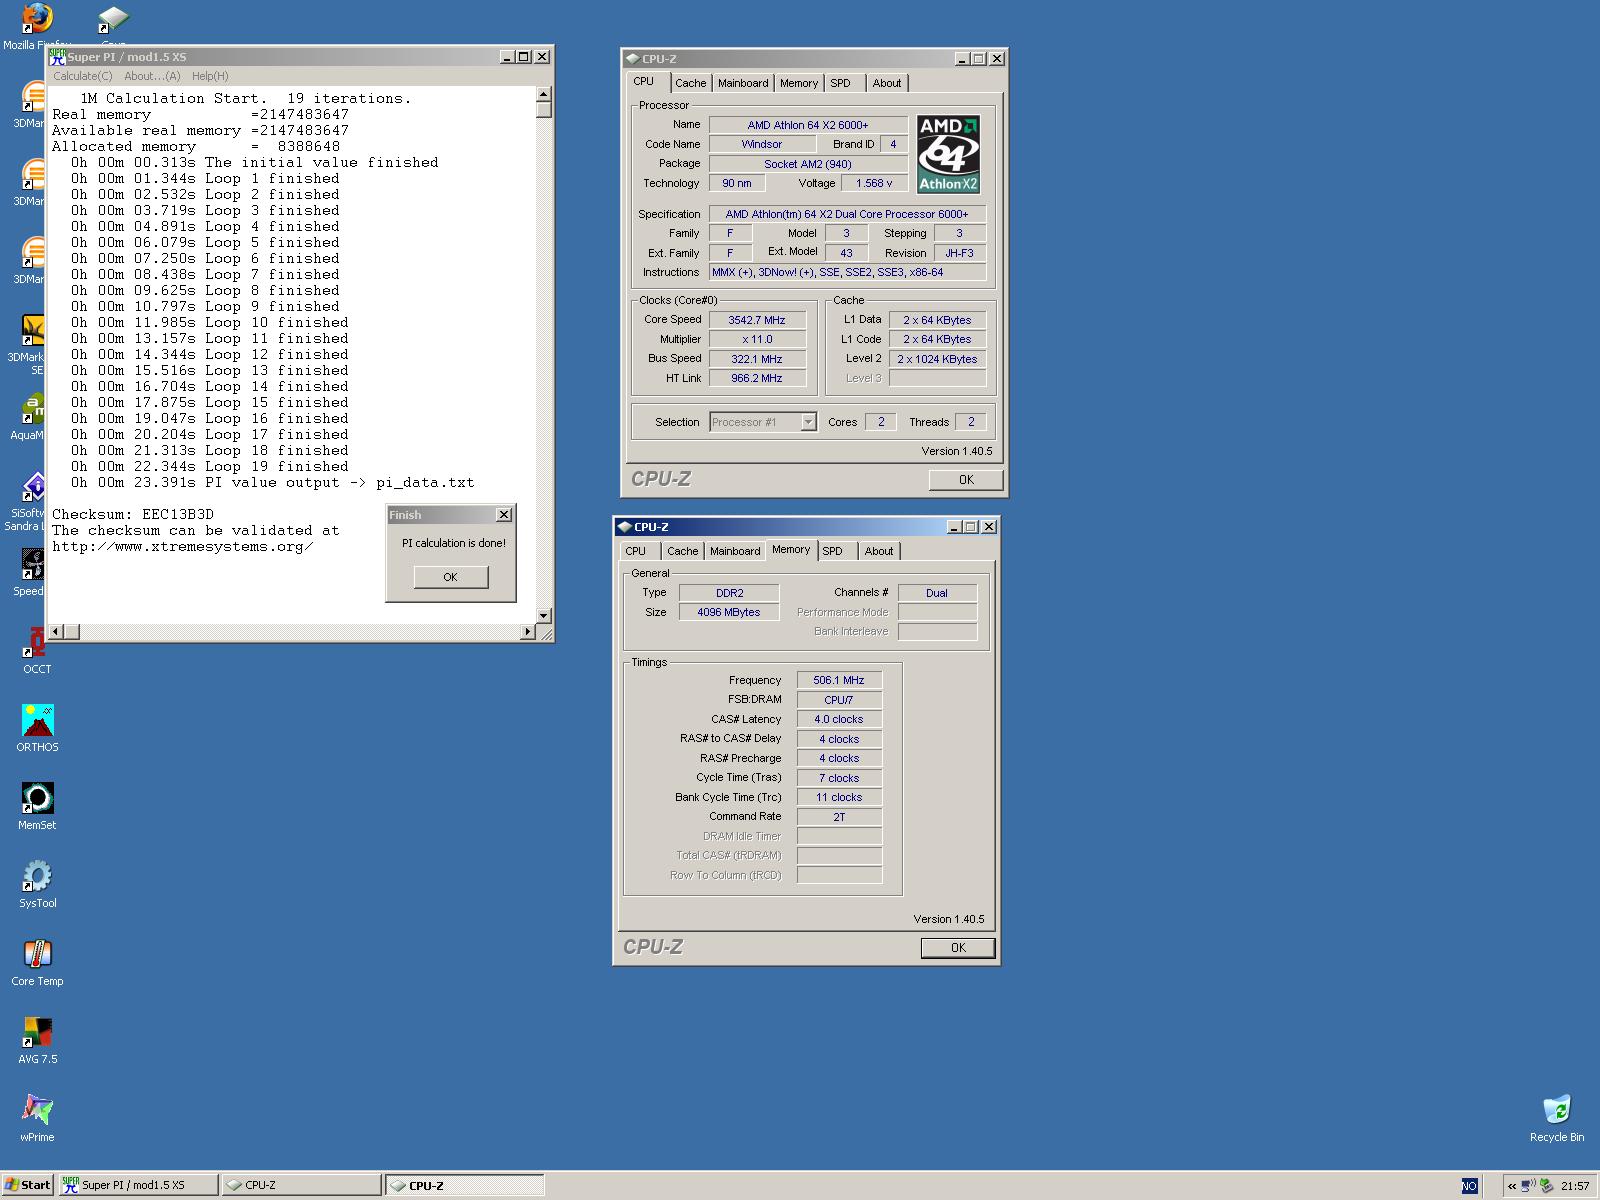
Task: Select the first CPU-Z taskbar button
Action: pos(301,1185)
